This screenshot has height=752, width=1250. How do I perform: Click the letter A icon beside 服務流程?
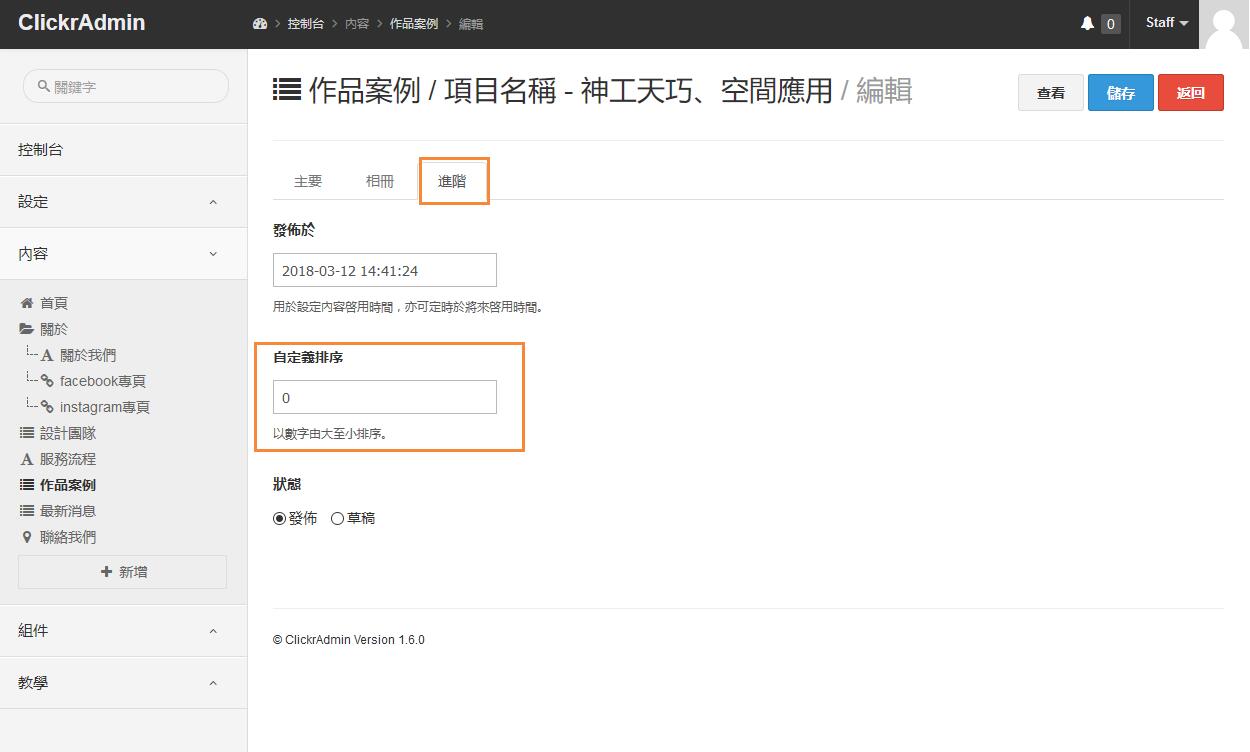click(x=27, y=459)
